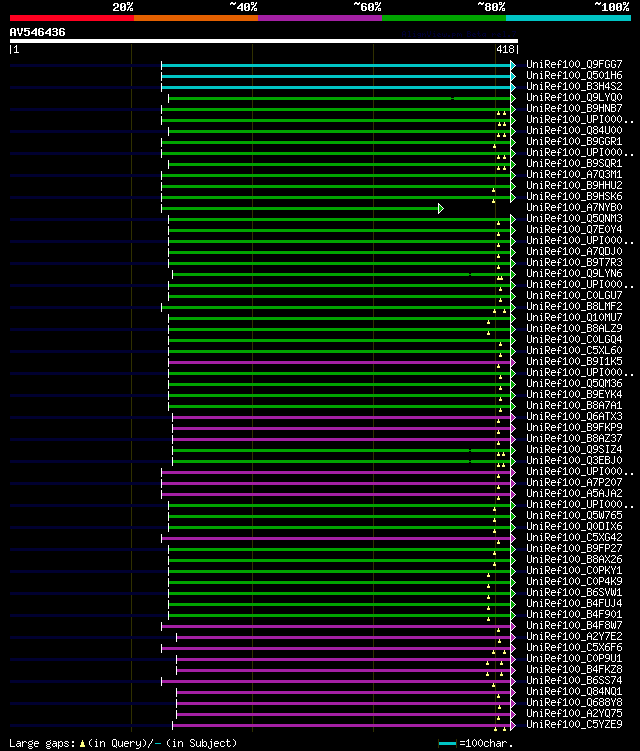Click the cyan ~100% identity legend segment

[568, 18]
